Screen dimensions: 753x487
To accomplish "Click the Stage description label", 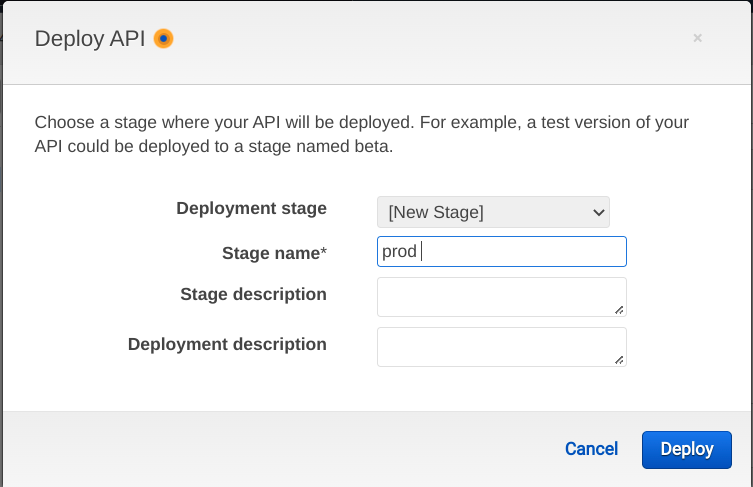I will [x=253, y=295].
